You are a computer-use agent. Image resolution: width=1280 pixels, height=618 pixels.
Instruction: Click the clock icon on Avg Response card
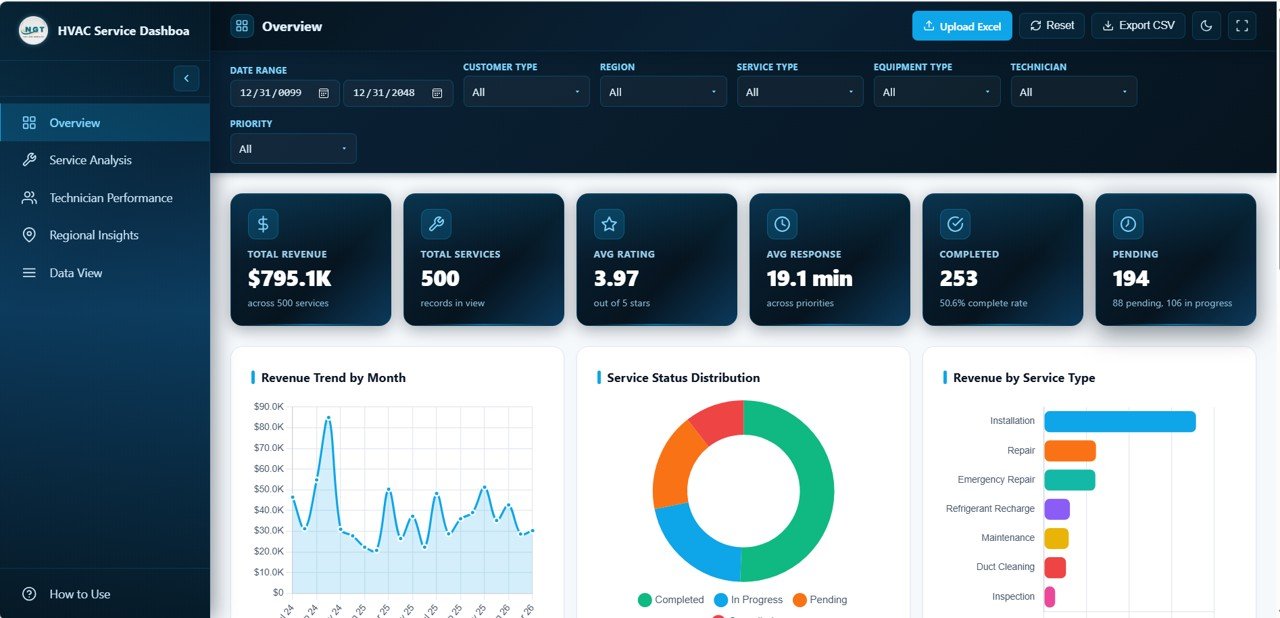(781, 223)
